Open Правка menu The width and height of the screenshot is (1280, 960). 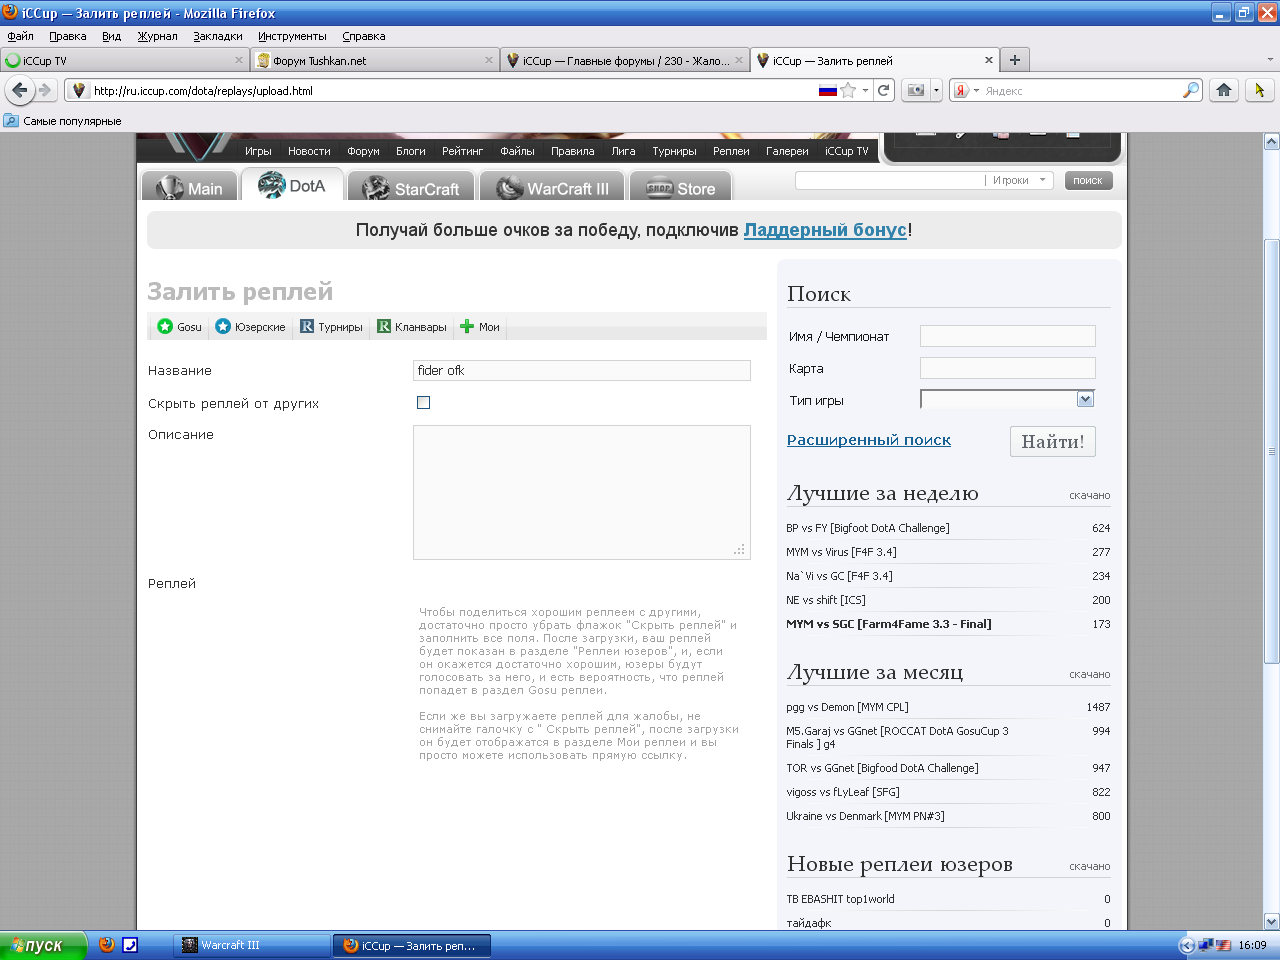[x=68, y=36]
